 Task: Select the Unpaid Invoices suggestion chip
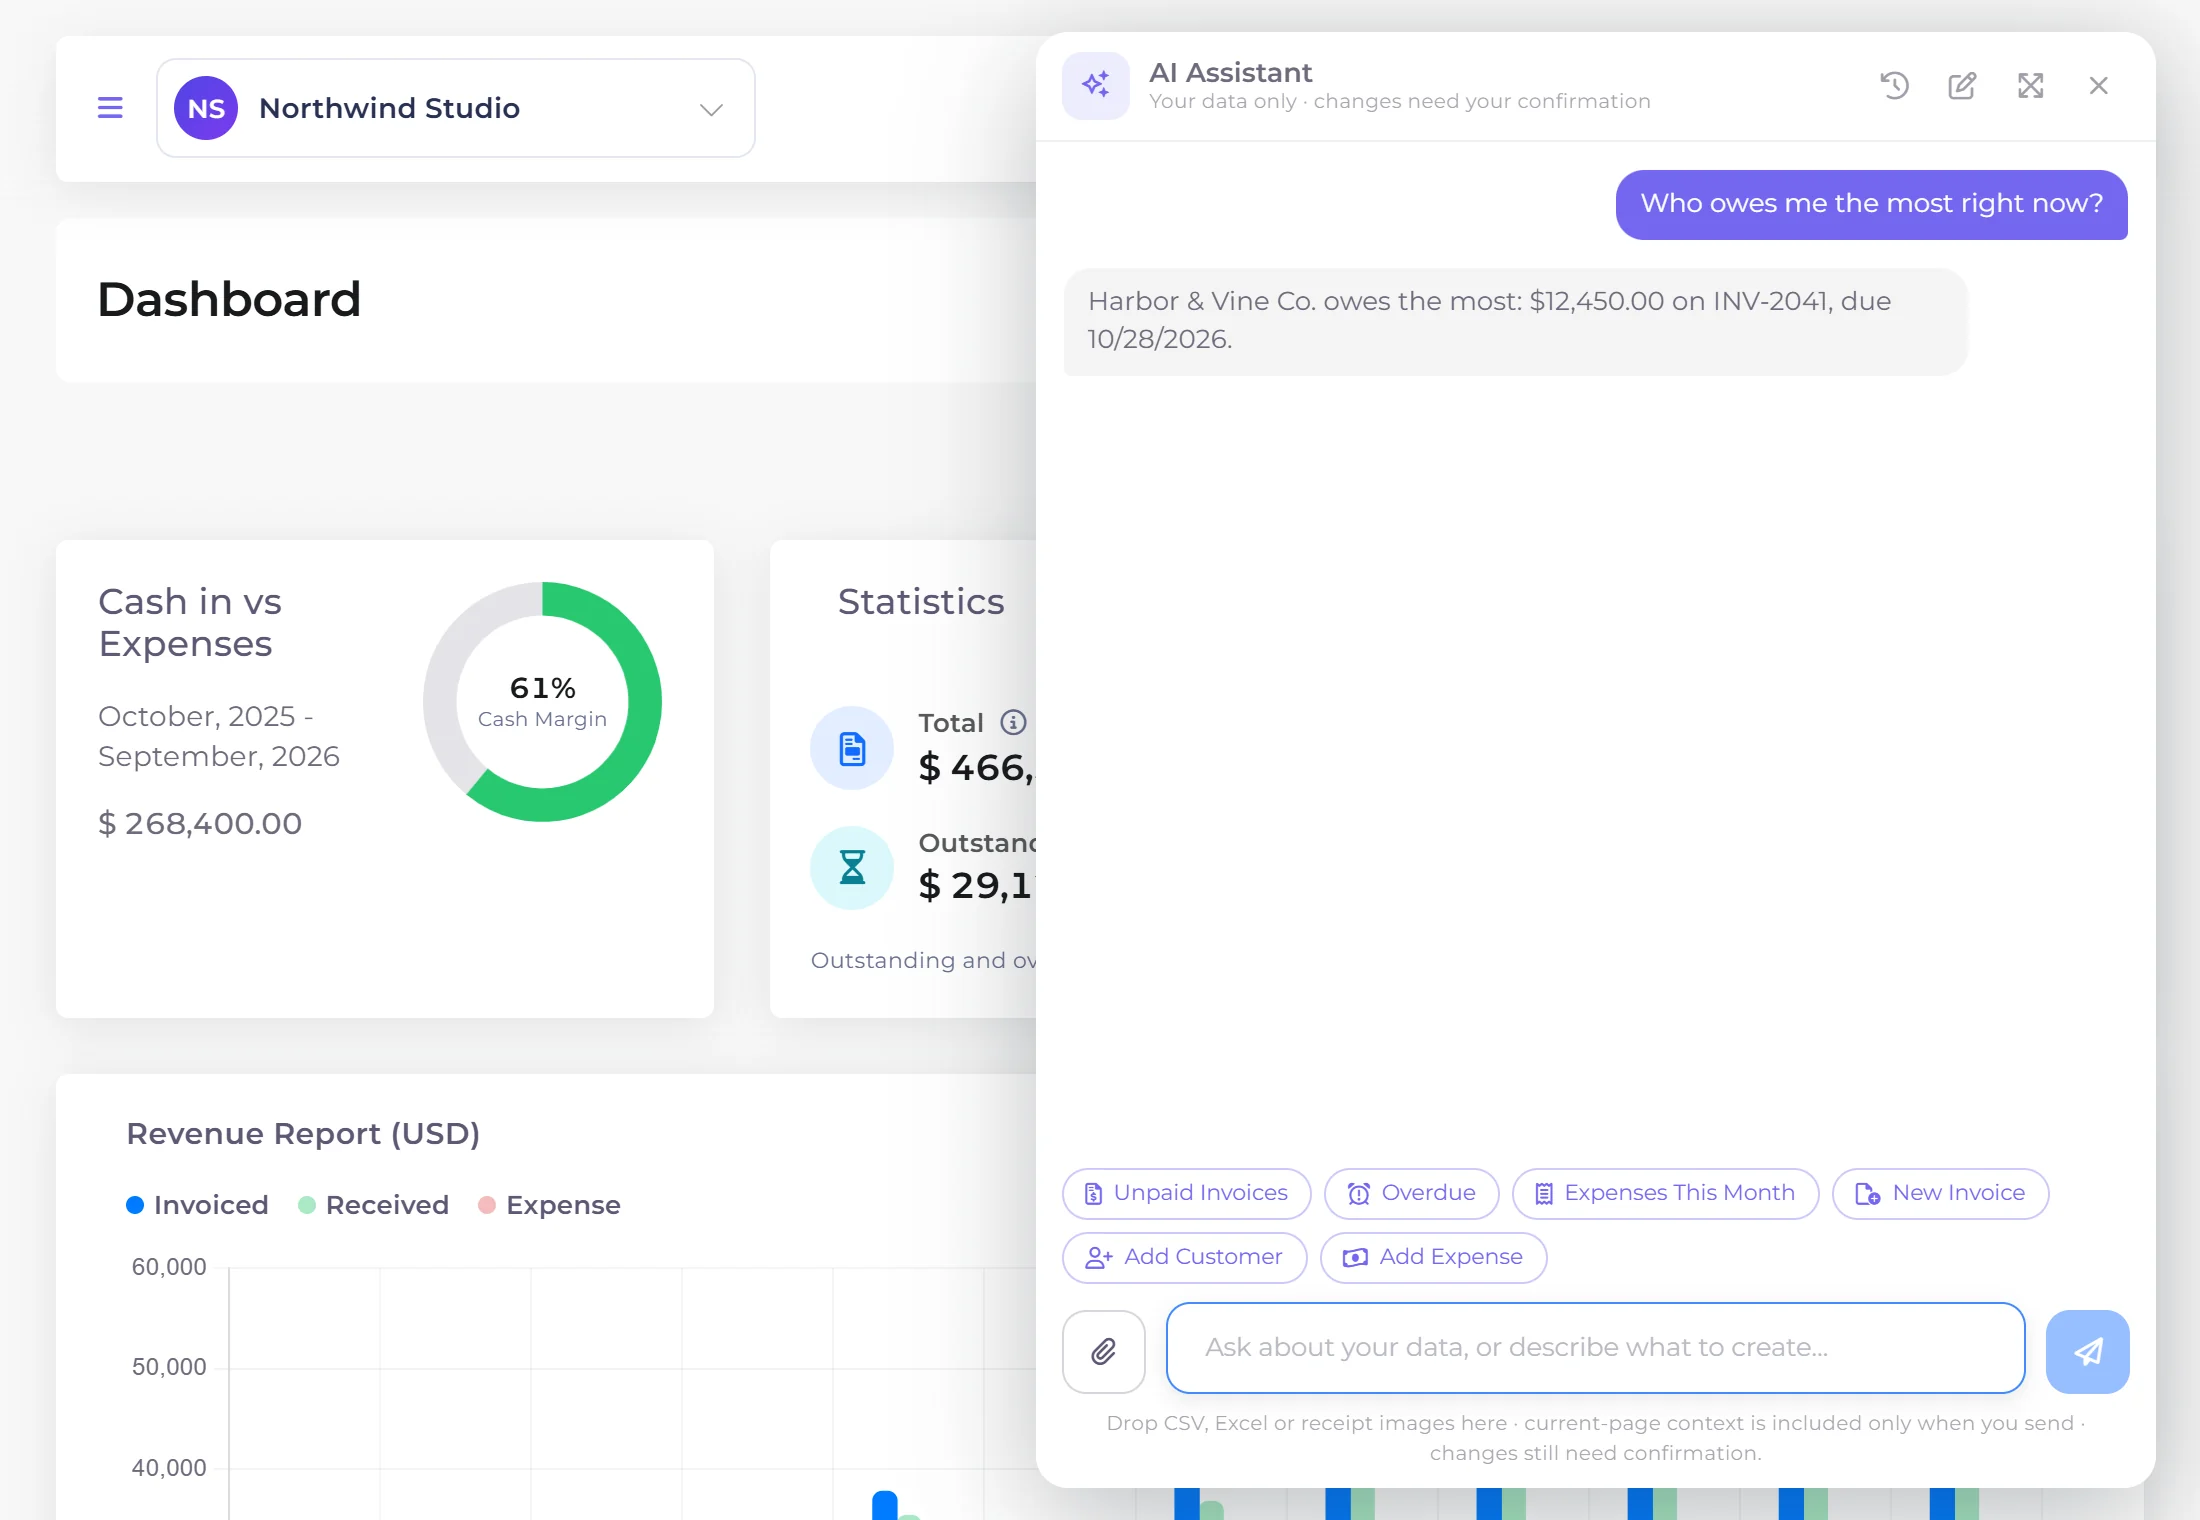point(1187,1193)
